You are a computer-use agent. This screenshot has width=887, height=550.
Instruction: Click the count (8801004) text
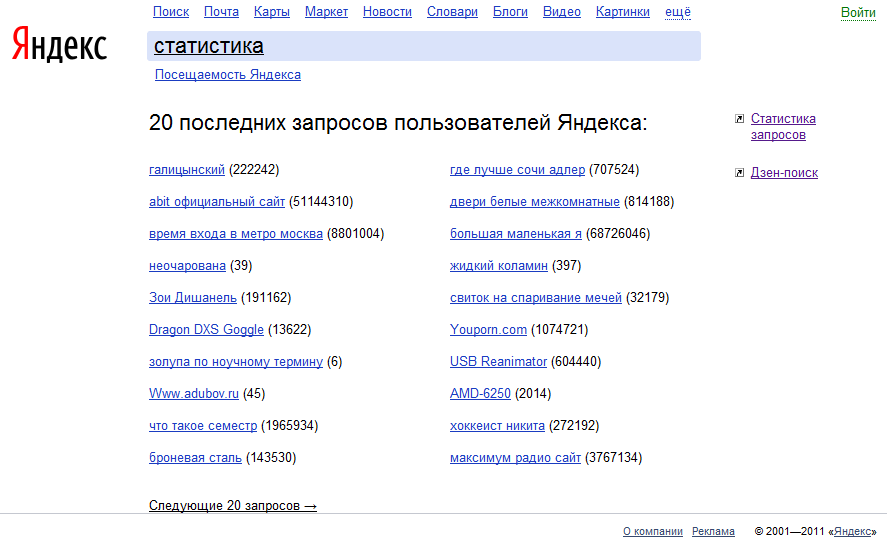356,234
